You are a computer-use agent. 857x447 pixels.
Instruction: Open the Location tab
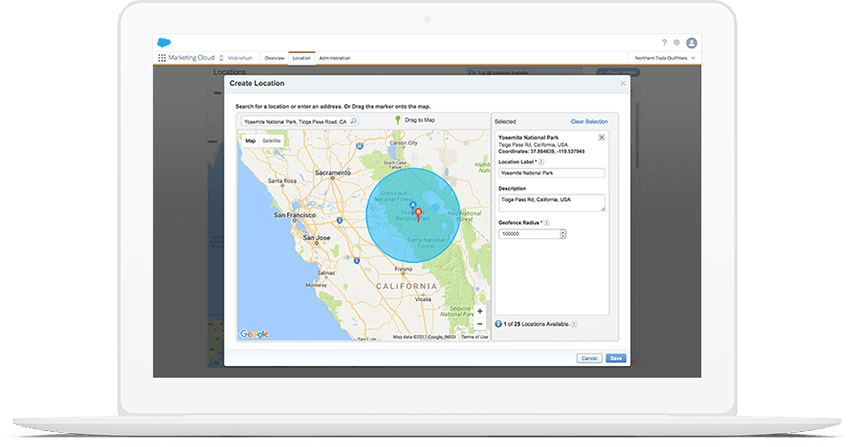301,58
